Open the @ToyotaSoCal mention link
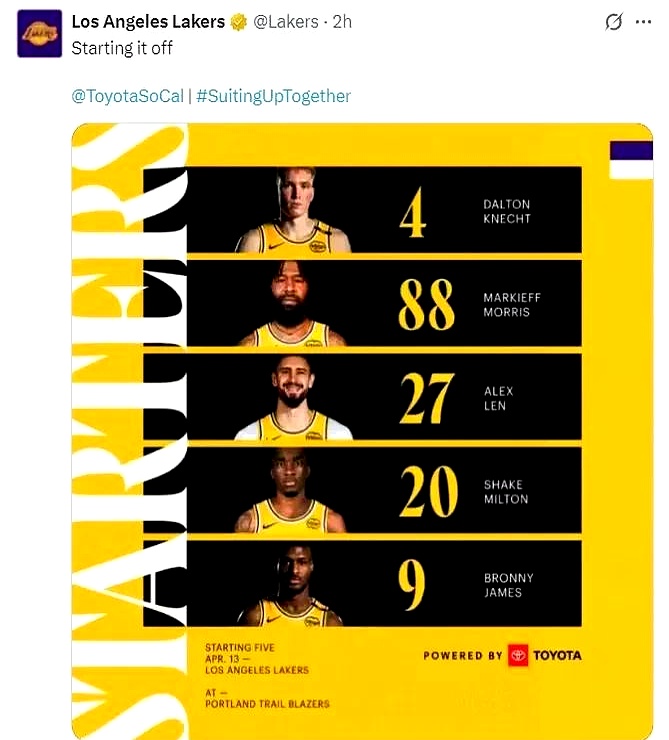 pyautogui.click(x=127, y=97)
